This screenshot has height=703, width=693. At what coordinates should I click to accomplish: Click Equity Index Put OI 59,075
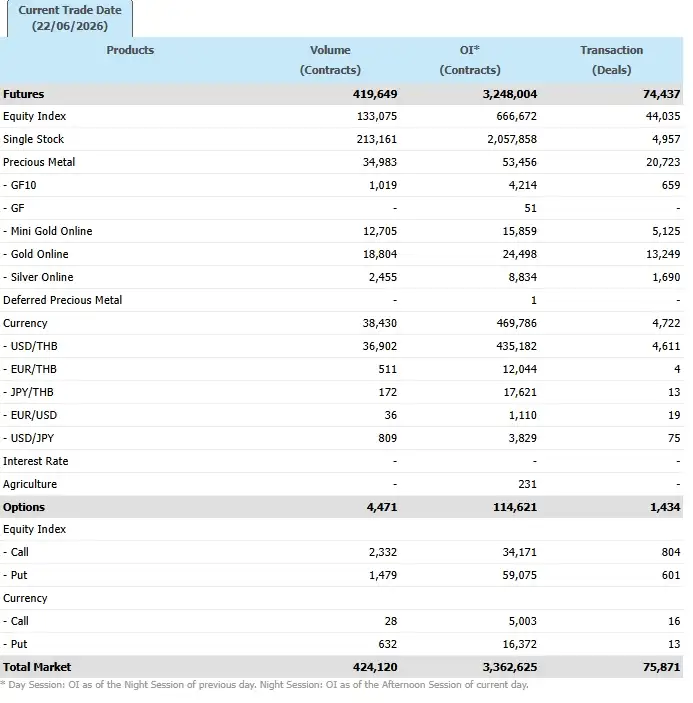point(520,575)
